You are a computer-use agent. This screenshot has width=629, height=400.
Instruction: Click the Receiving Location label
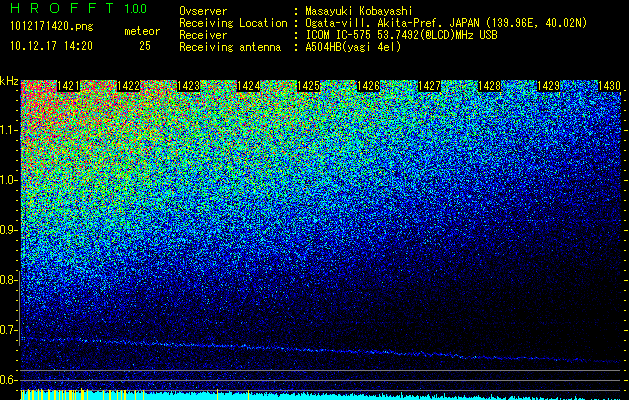click(x=233, y=23)
